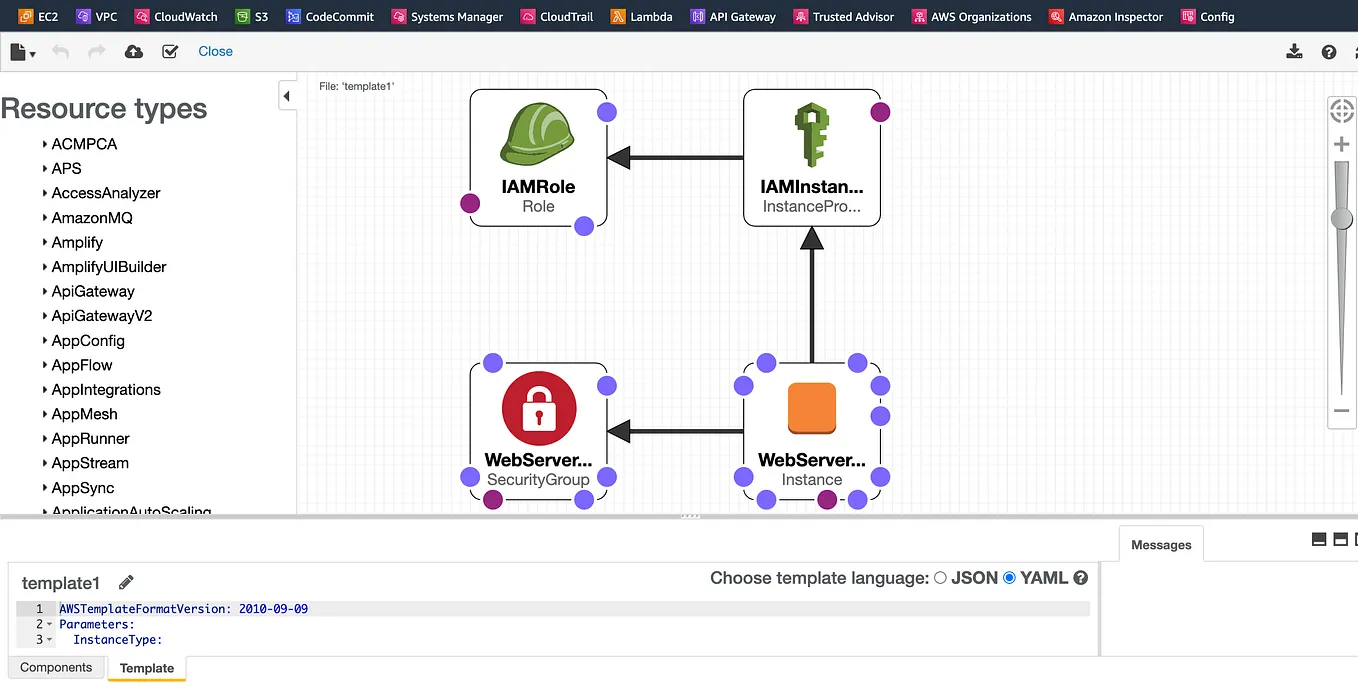Switch template language to JSON
Screen dimensions: 1358x690
point(940,577)
